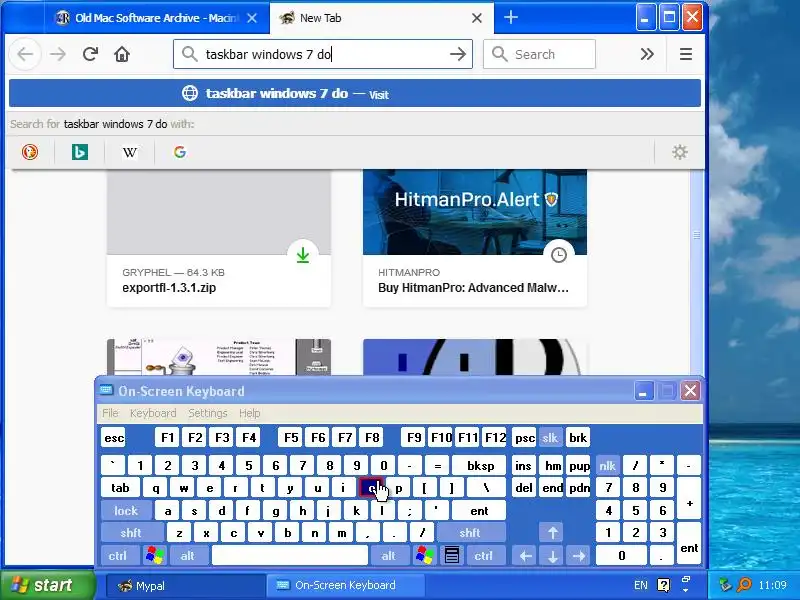800x600 pixels.
Task: Click the right arrow key on keyboard
Action: pos(579,555)
